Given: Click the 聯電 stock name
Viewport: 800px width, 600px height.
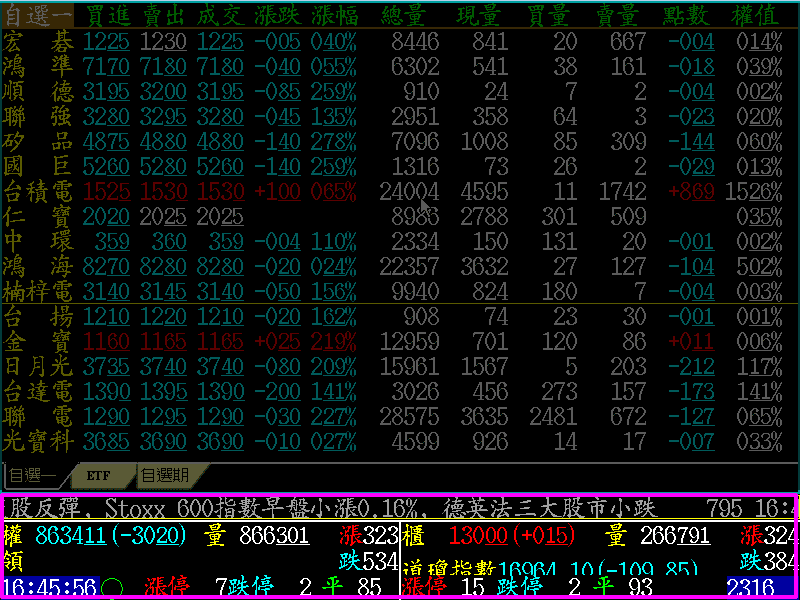Looking at the screenshot, I should (x=40, y=415).
